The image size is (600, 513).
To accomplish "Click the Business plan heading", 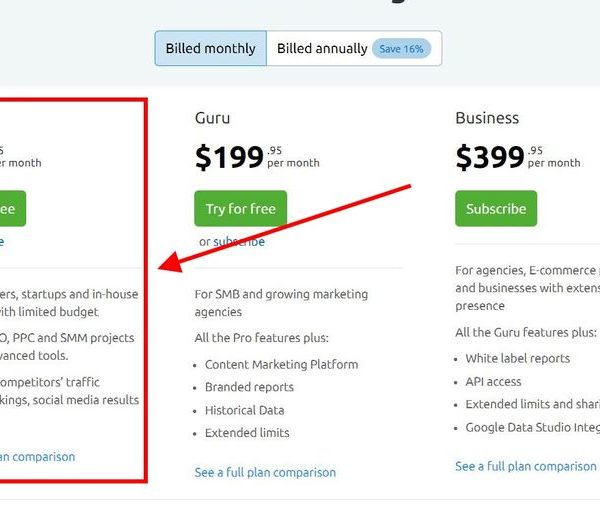I will (x=487, y=118).
